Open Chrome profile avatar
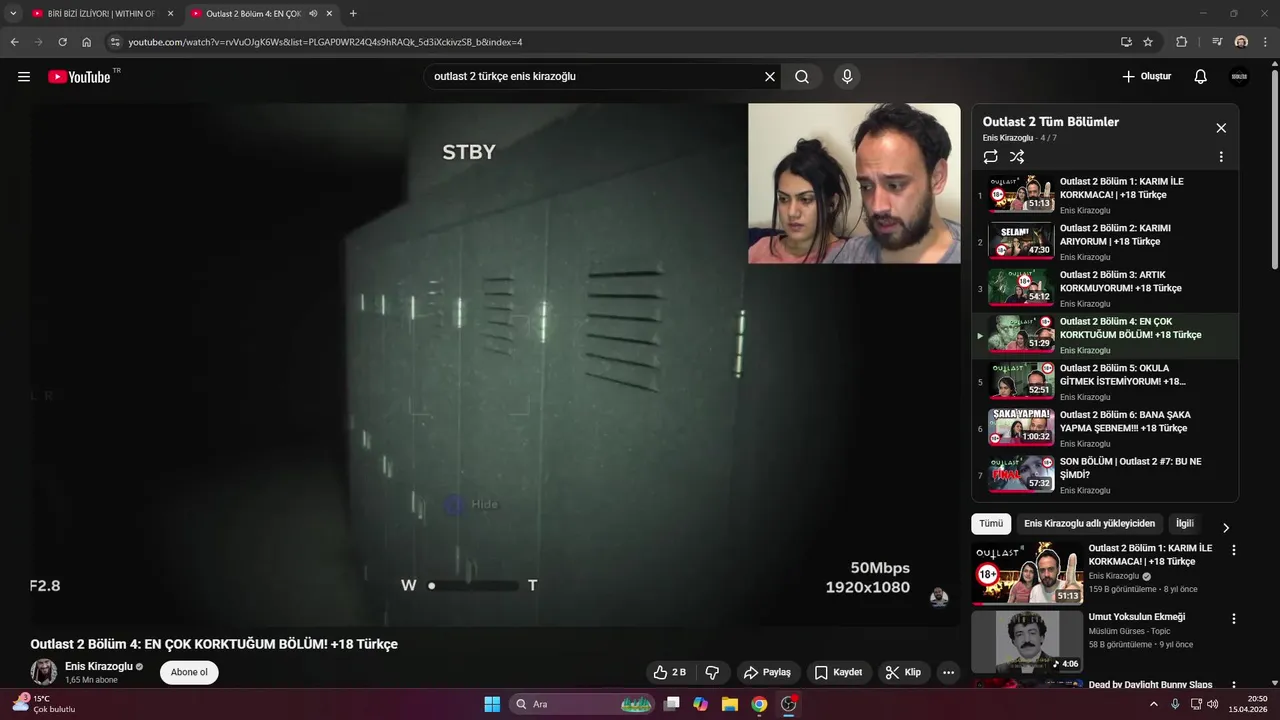The width and height of the screenshot is (1280, 720). point(1241,42)
